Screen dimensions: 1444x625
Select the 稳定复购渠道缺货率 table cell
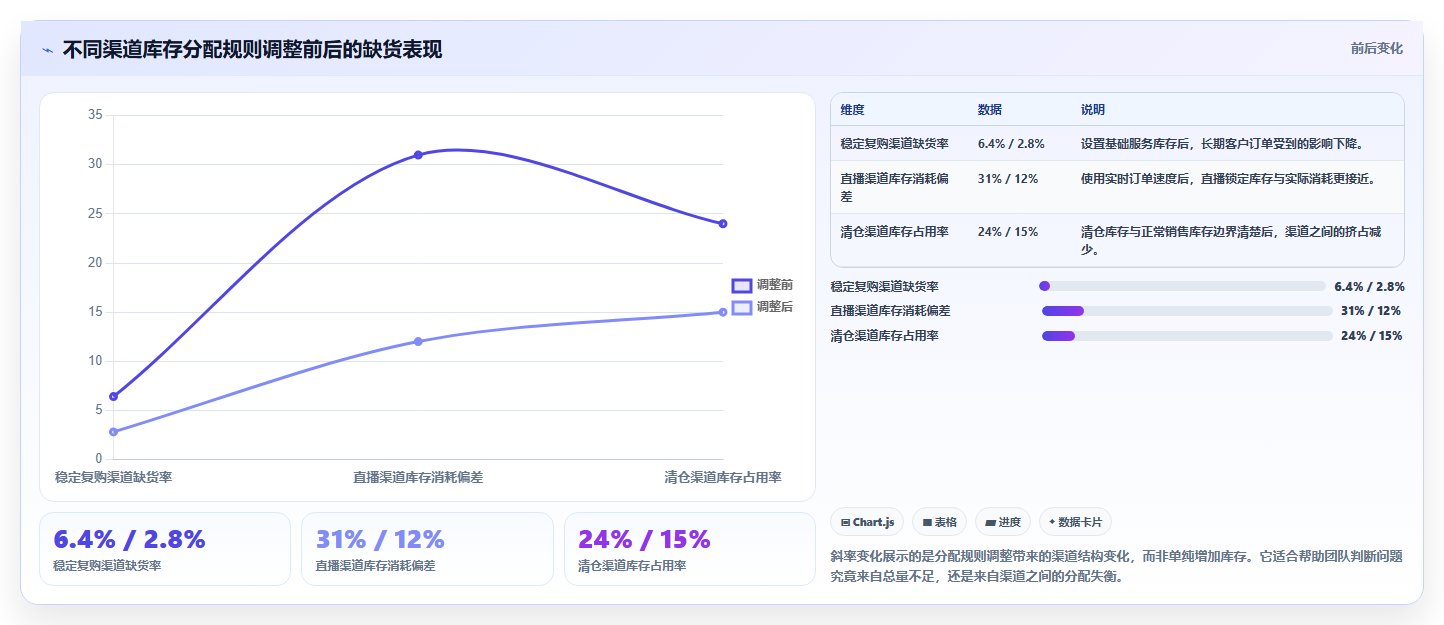(894, 143)
